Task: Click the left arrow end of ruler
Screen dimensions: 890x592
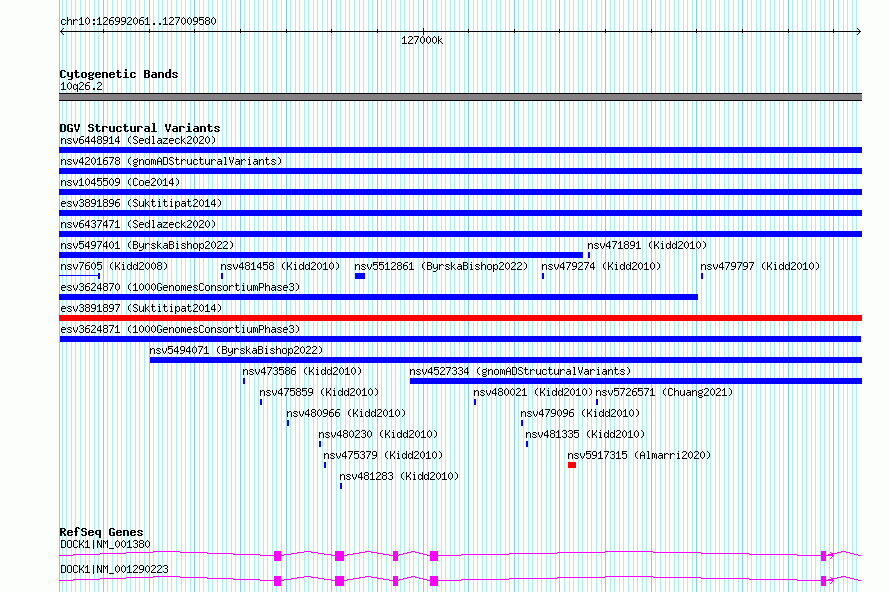Action: pyautogui.click(x=62, y=31)
